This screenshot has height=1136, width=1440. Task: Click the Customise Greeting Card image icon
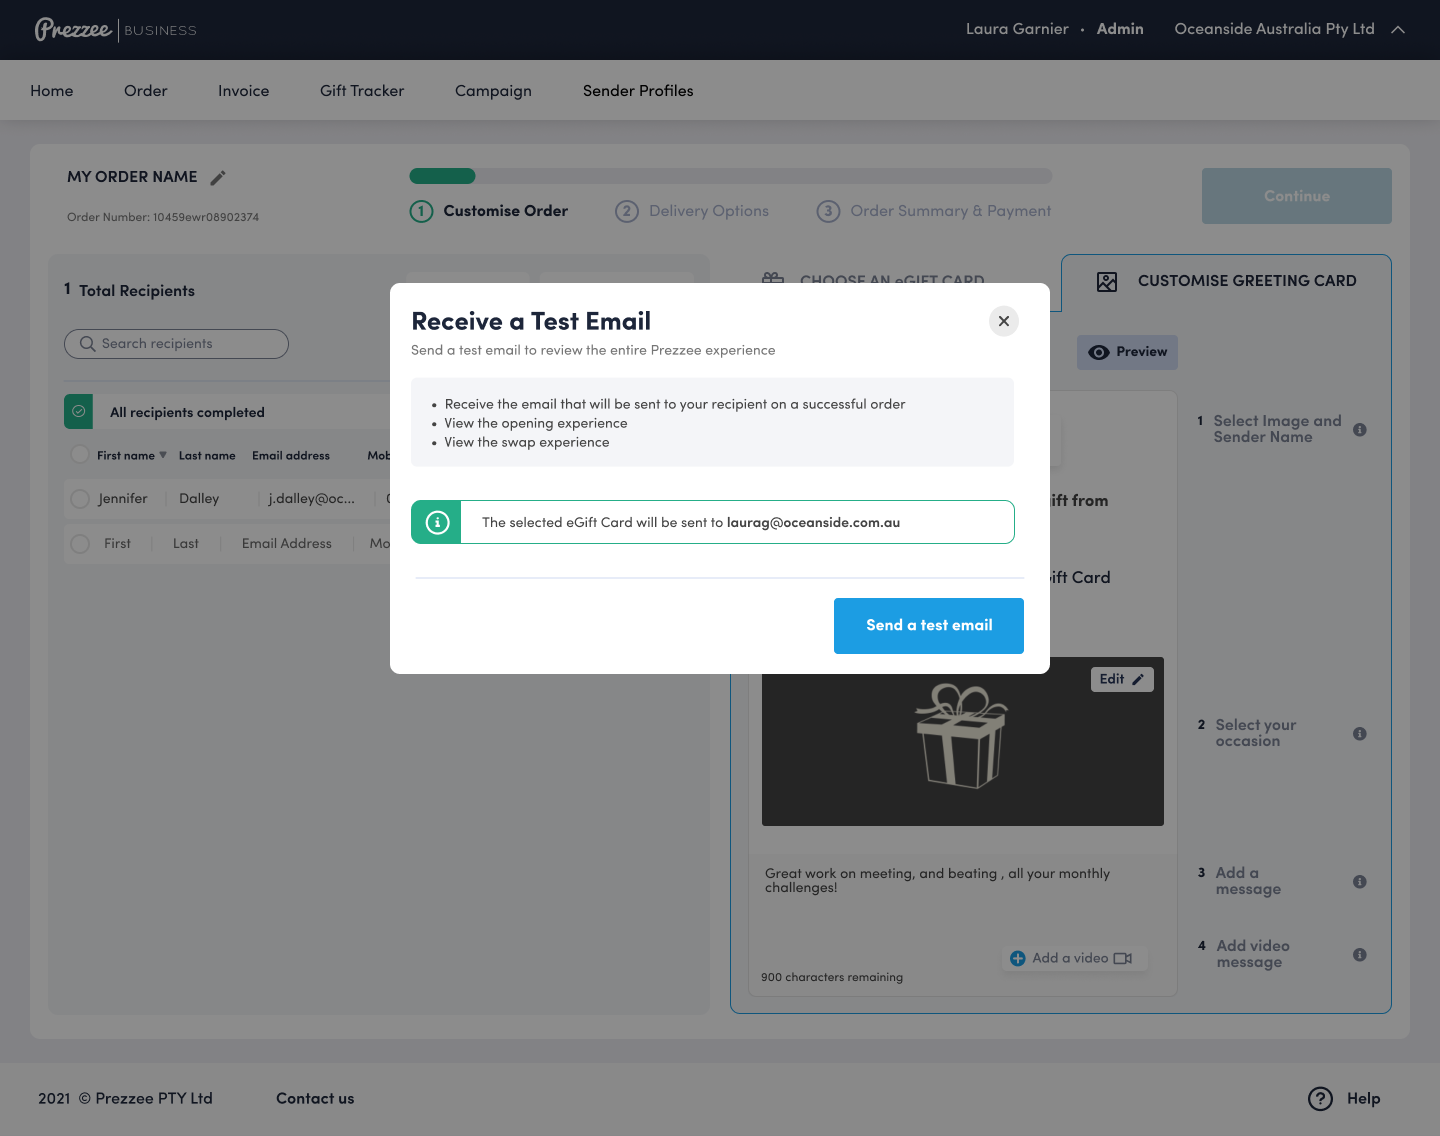coord(1107,282)
